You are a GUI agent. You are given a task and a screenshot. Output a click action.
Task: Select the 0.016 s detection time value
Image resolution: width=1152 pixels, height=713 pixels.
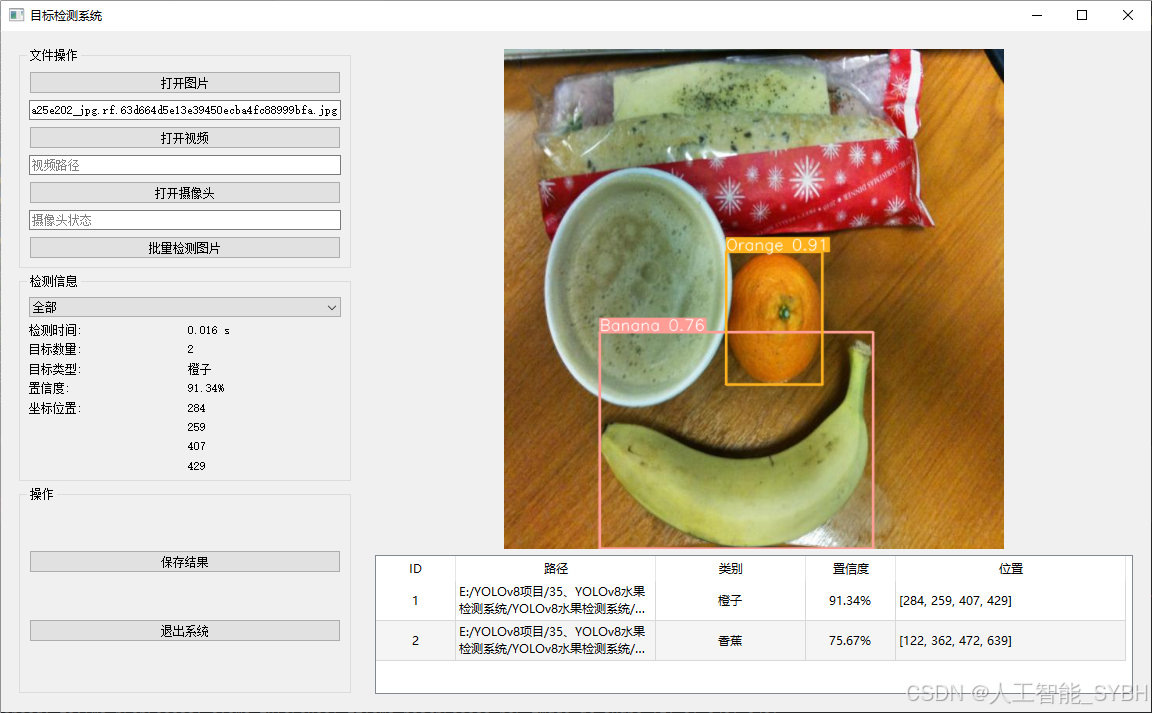pyautogui.click(x=209, y=330)
